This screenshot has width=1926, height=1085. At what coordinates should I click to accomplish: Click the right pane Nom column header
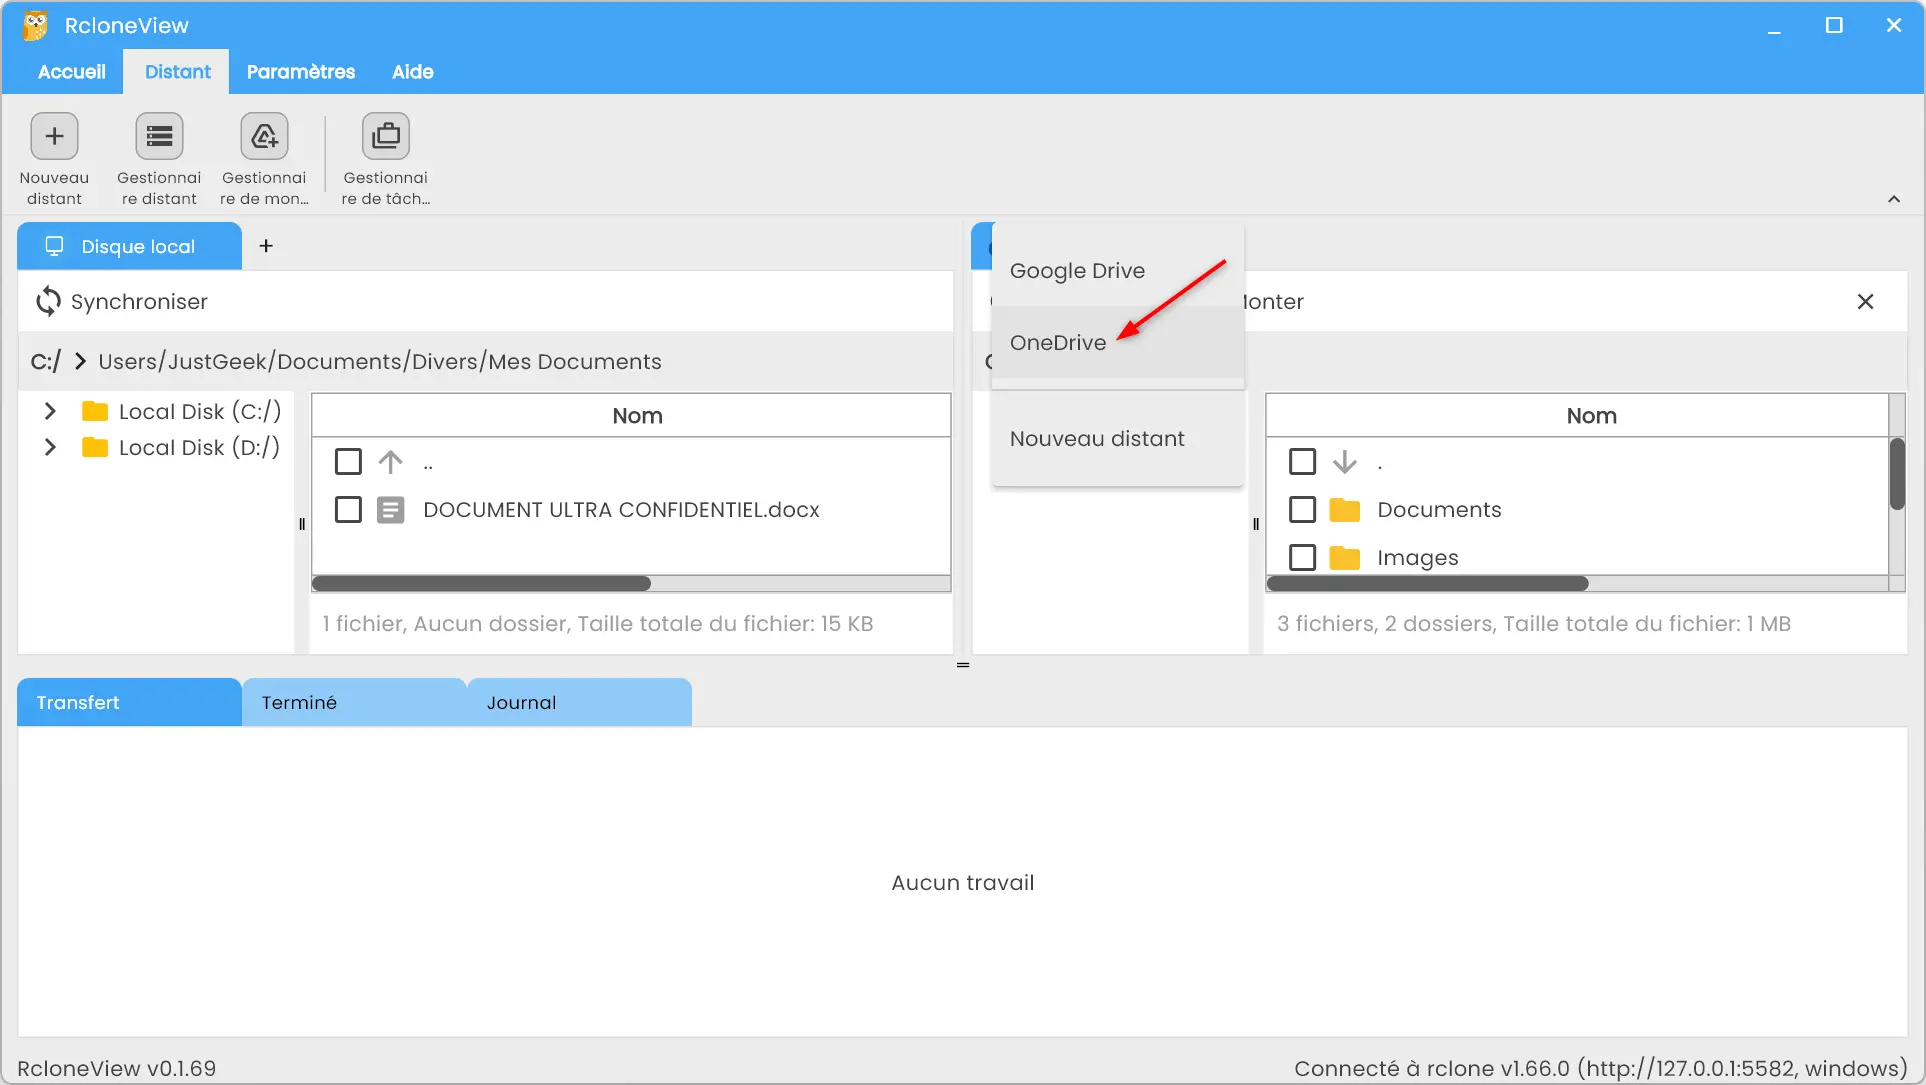1578,415
